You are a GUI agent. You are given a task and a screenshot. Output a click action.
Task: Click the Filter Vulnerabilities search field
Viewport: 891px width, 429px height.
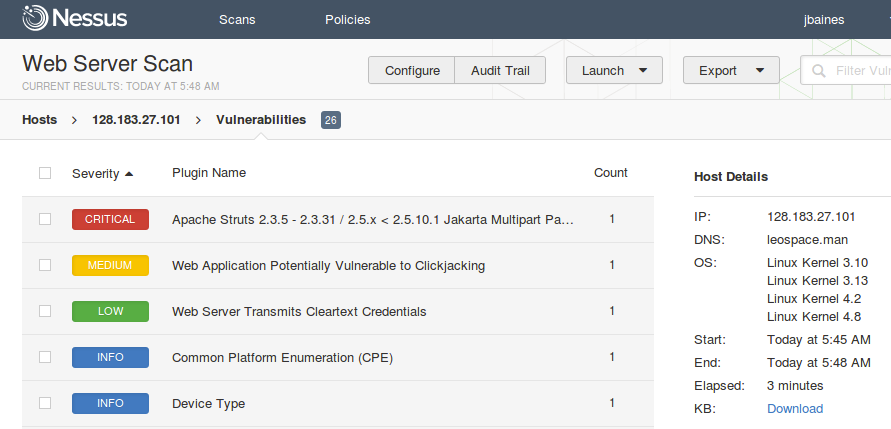846,70
